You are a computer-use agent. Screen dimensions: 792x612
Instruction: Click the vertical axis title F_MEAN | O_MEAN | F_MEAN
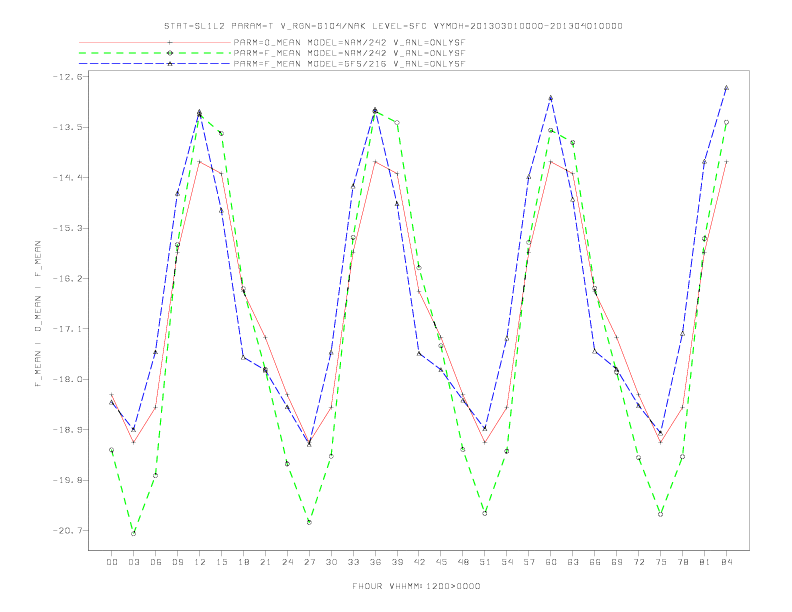coord(38,314)
